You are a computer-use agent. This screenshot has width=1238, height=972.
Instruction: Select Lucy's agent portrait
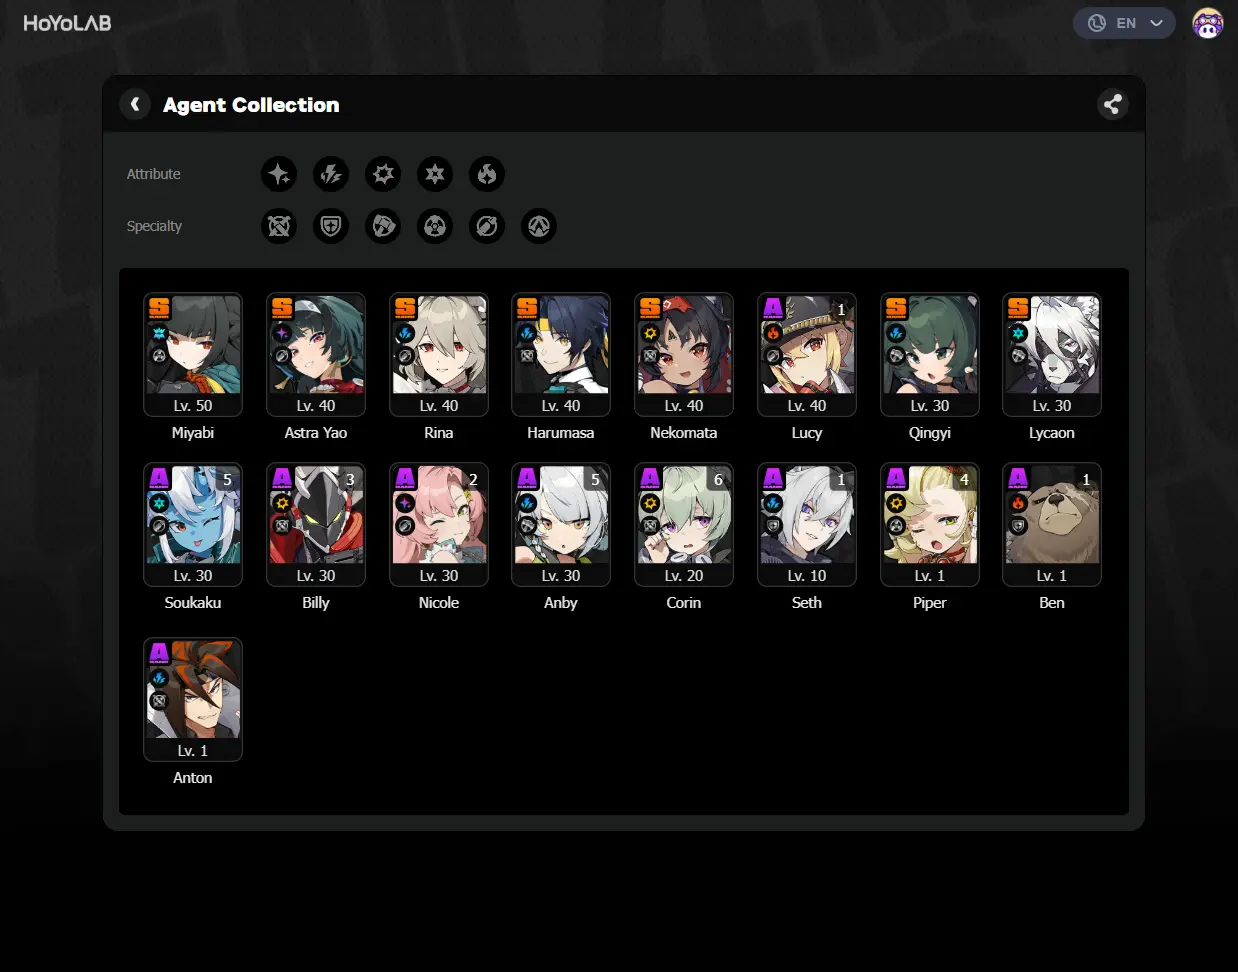click(807, 354)
